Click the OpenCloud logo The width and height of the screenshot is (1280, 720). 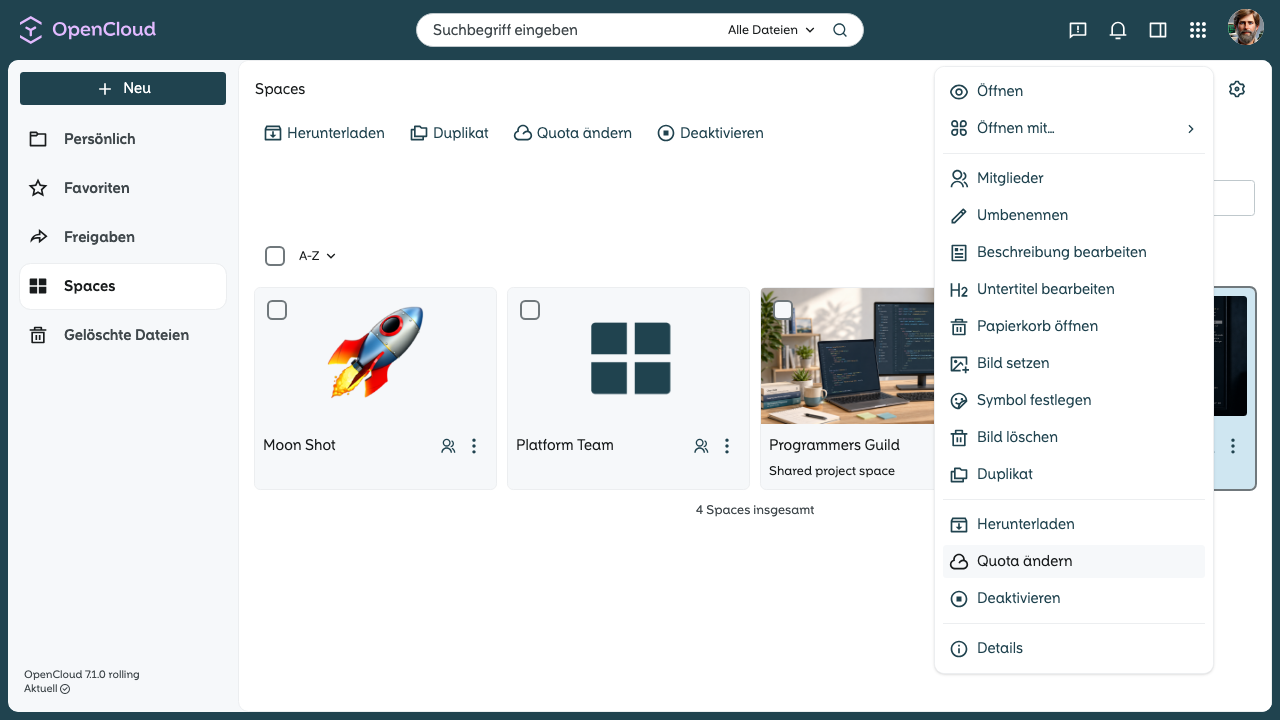click(88, 30)
